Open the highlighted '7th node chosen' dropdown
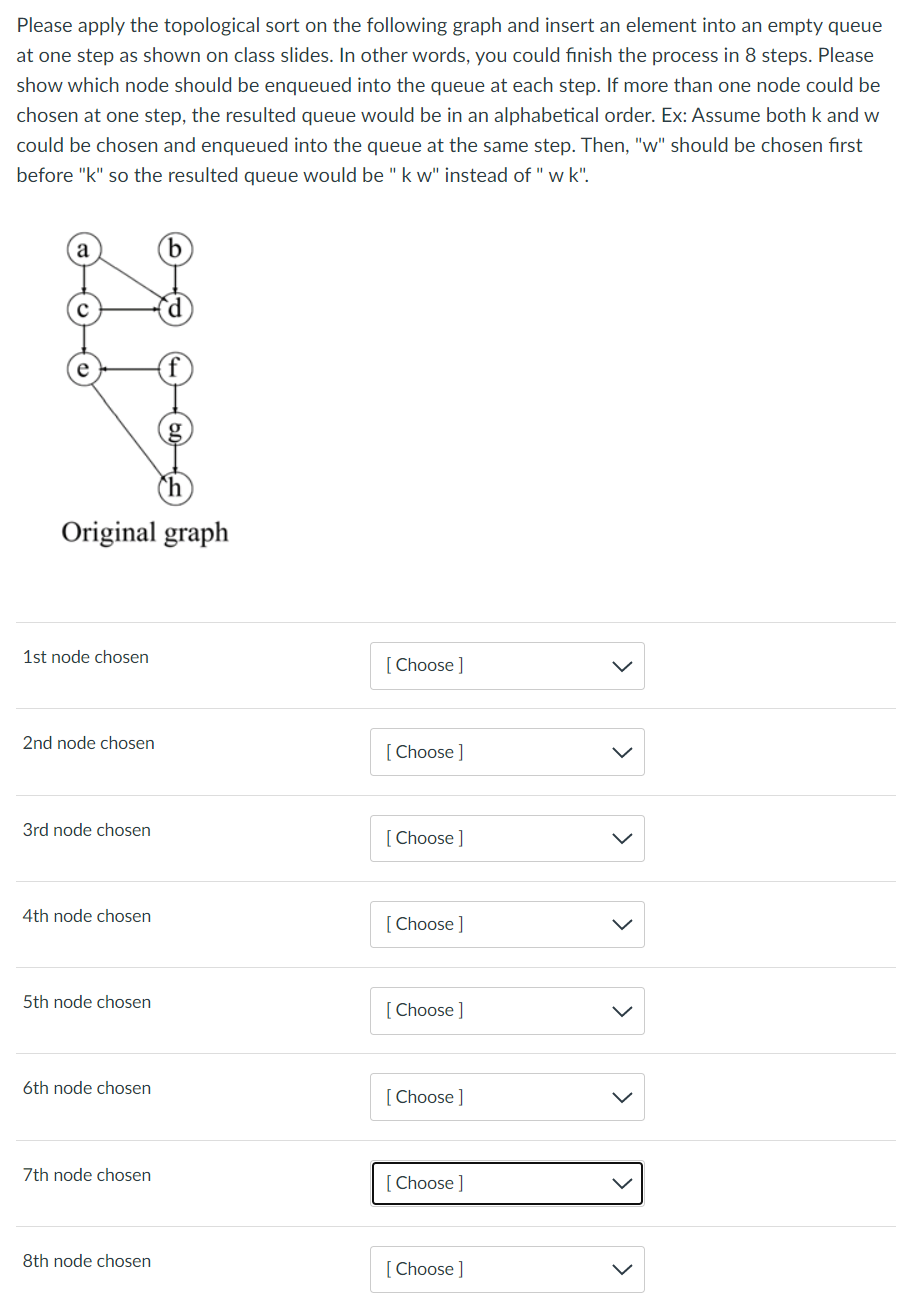Screen dimensions: 909x1309 click(507, 1182)
